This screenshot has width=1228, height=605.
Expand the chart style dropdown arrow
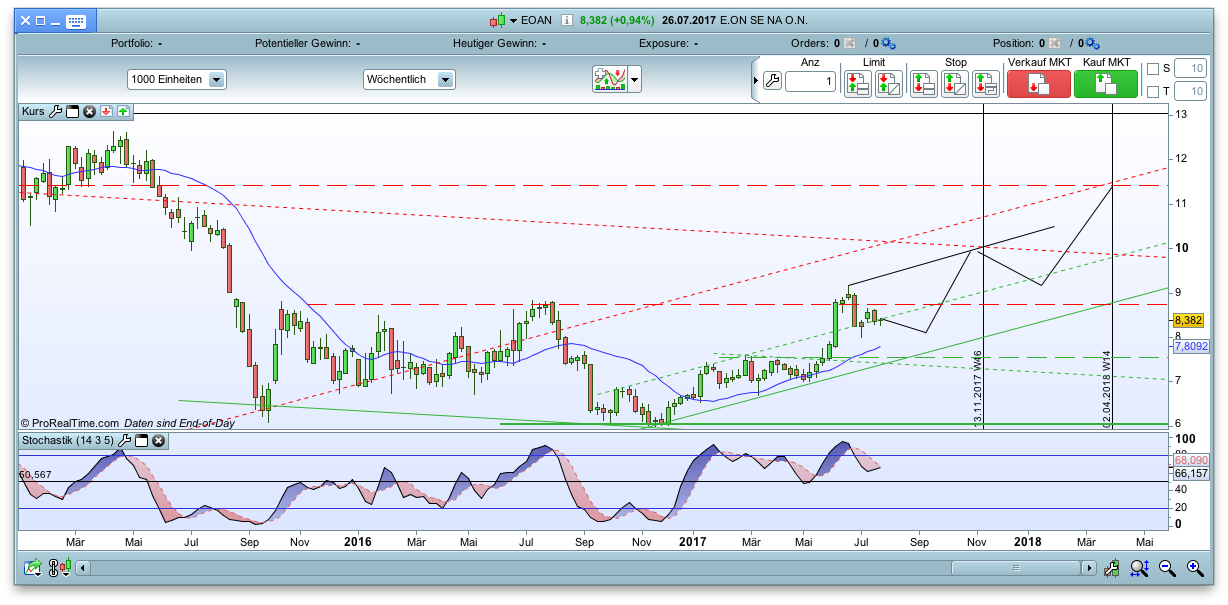(634, 79)
